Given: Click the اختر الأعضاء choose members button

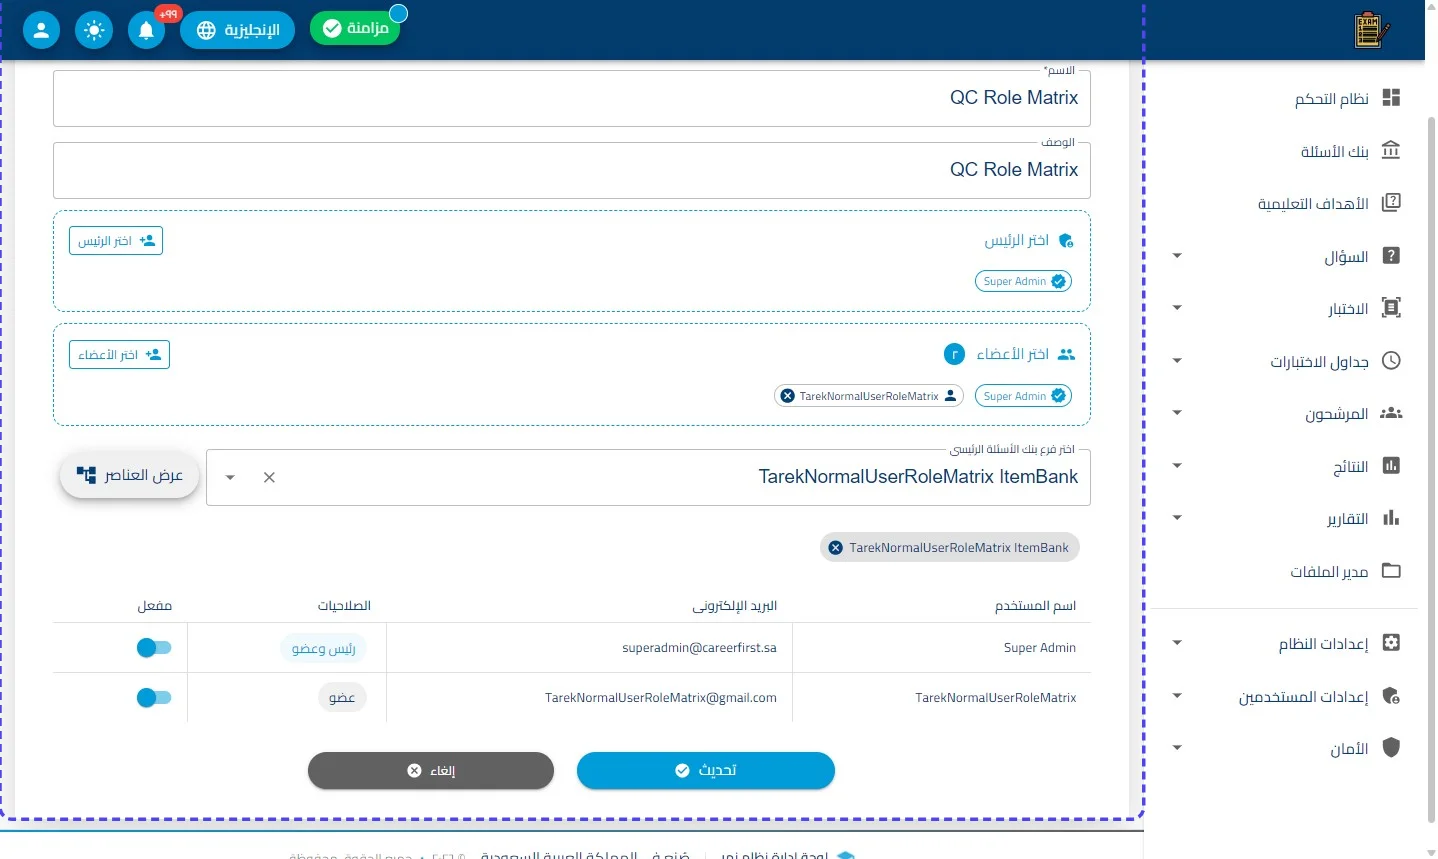Looking at the screenshot, I should coord(119,355).
